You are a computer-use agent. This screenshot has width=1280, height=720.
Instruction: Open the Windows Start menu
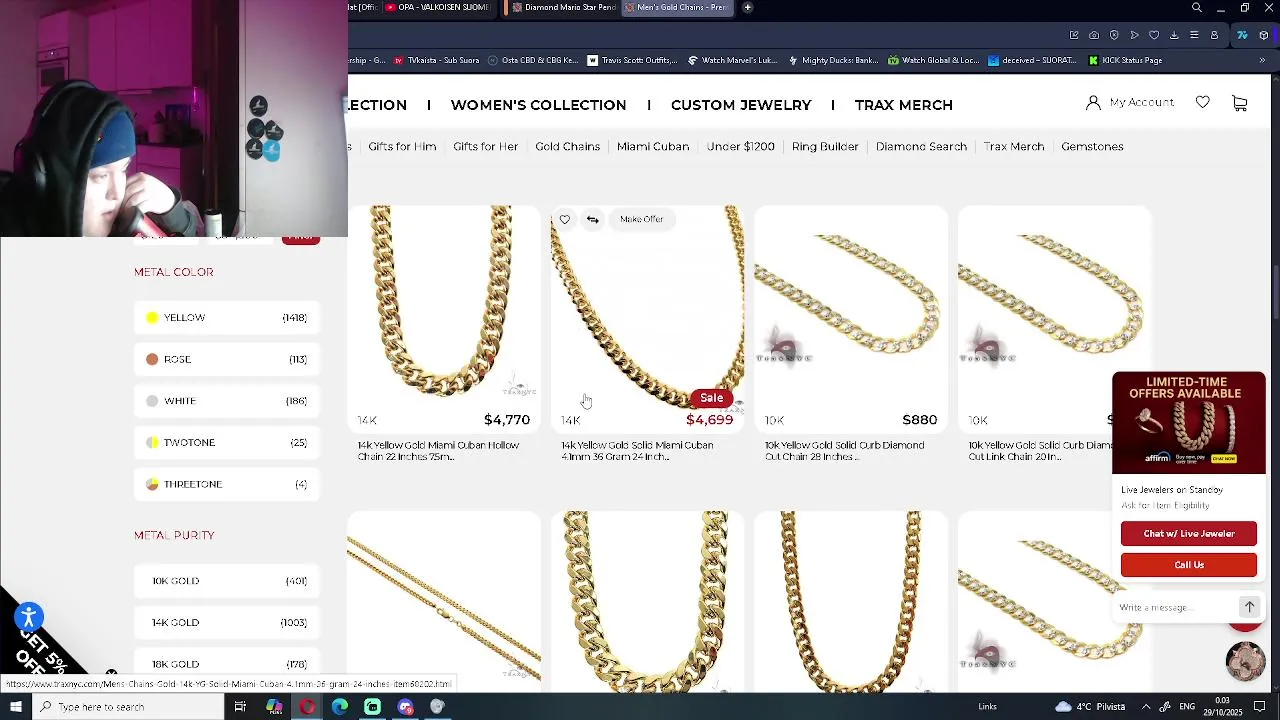pos(16,707)
